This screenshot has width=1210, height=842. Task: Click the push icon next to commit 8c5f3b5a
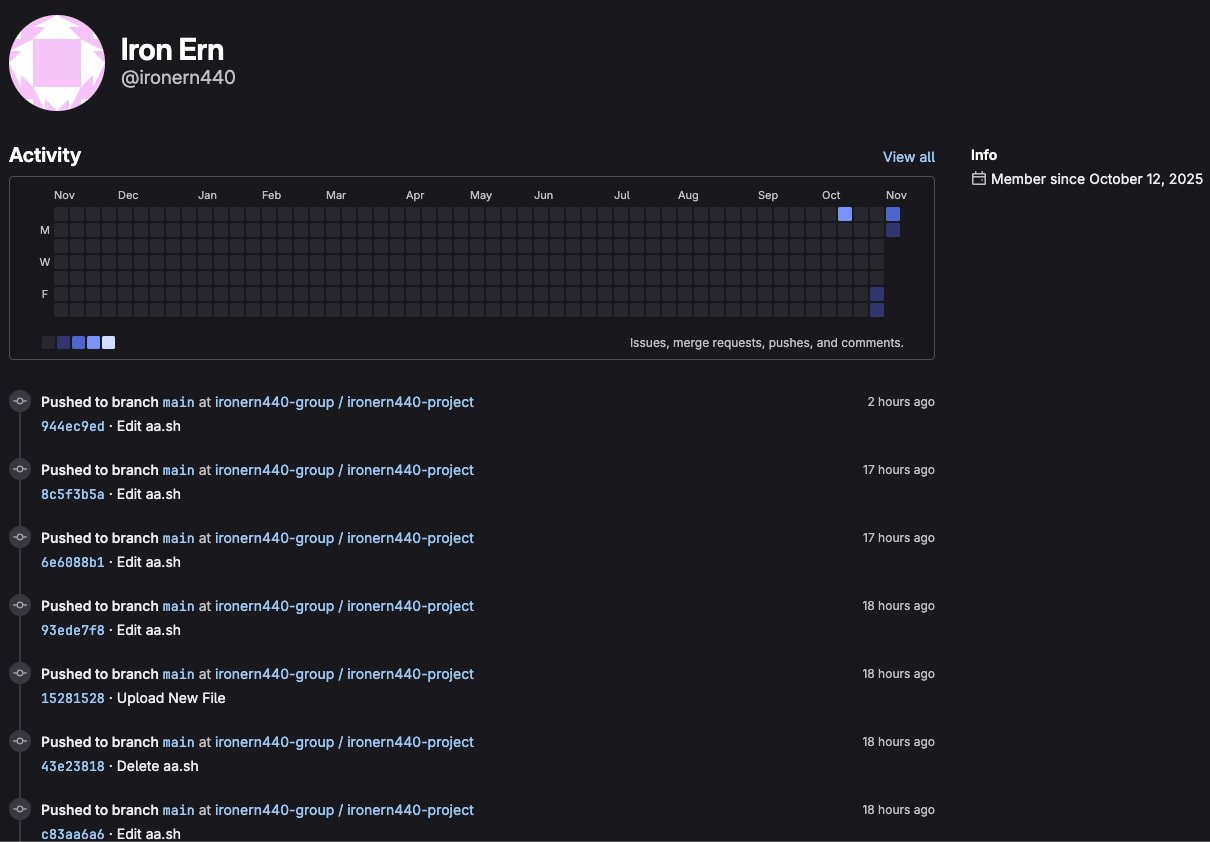[20, 468]
